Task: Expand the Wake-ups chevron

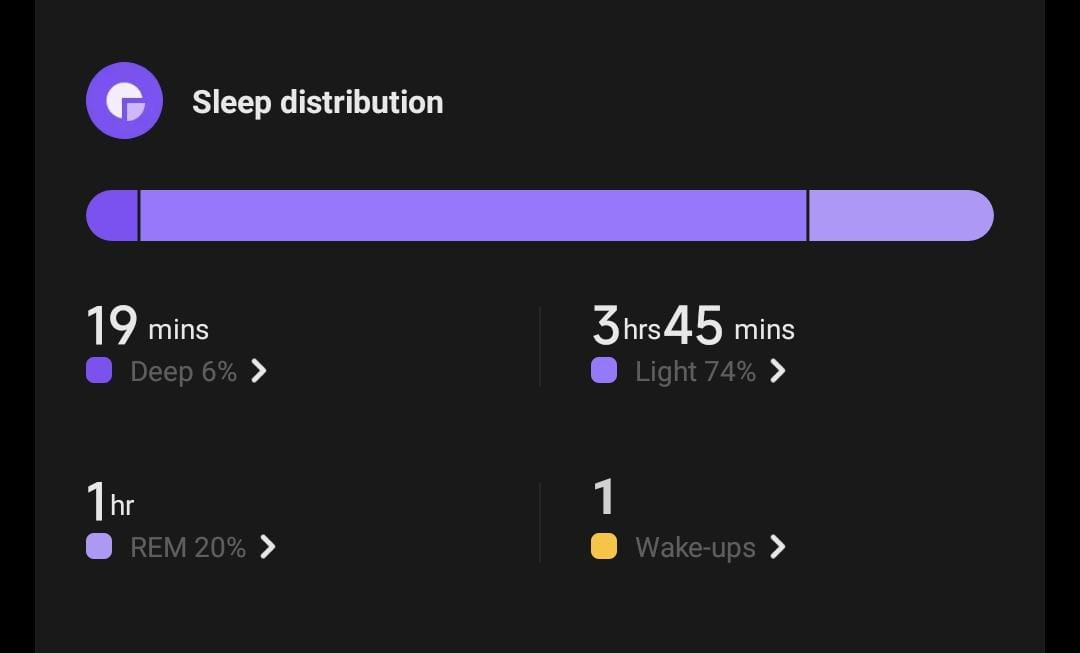Action: (778, 548)
